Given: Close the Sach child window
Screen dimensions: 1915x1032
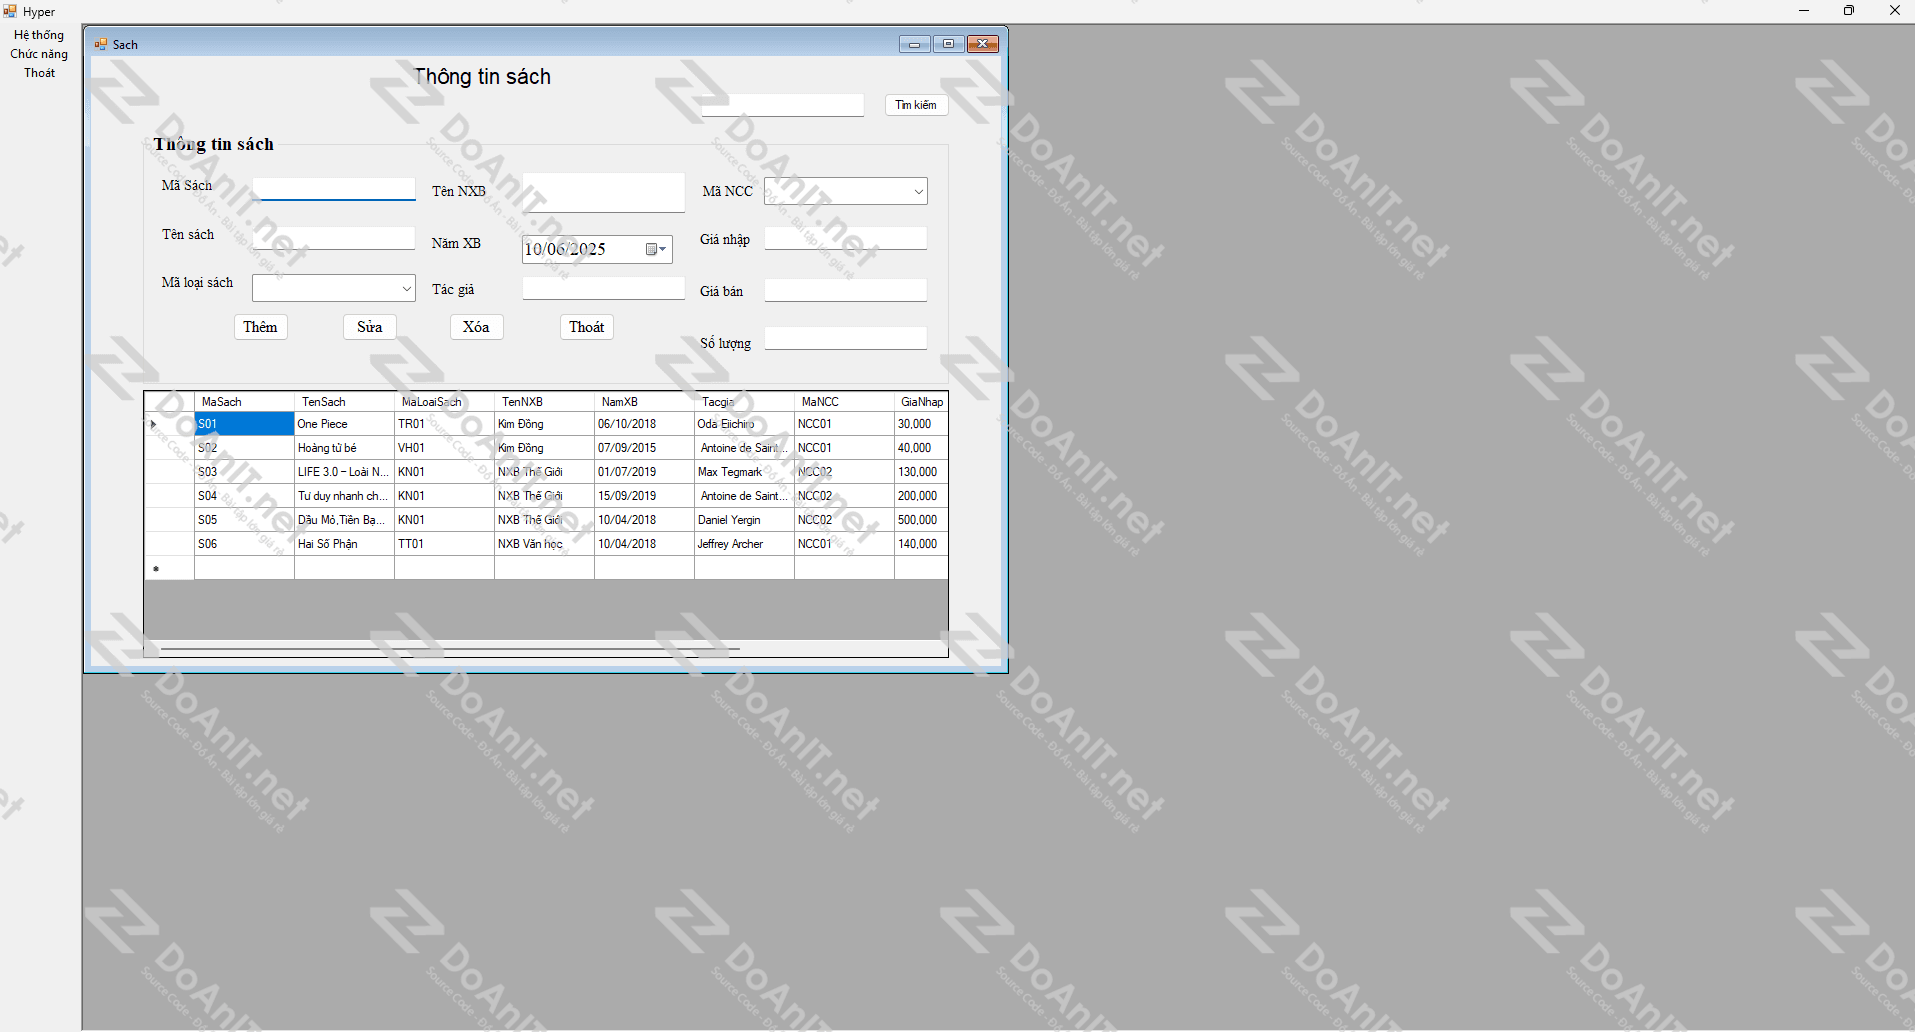Looking at the screenshot, I should pyautogui.click(x=983, y=44).
